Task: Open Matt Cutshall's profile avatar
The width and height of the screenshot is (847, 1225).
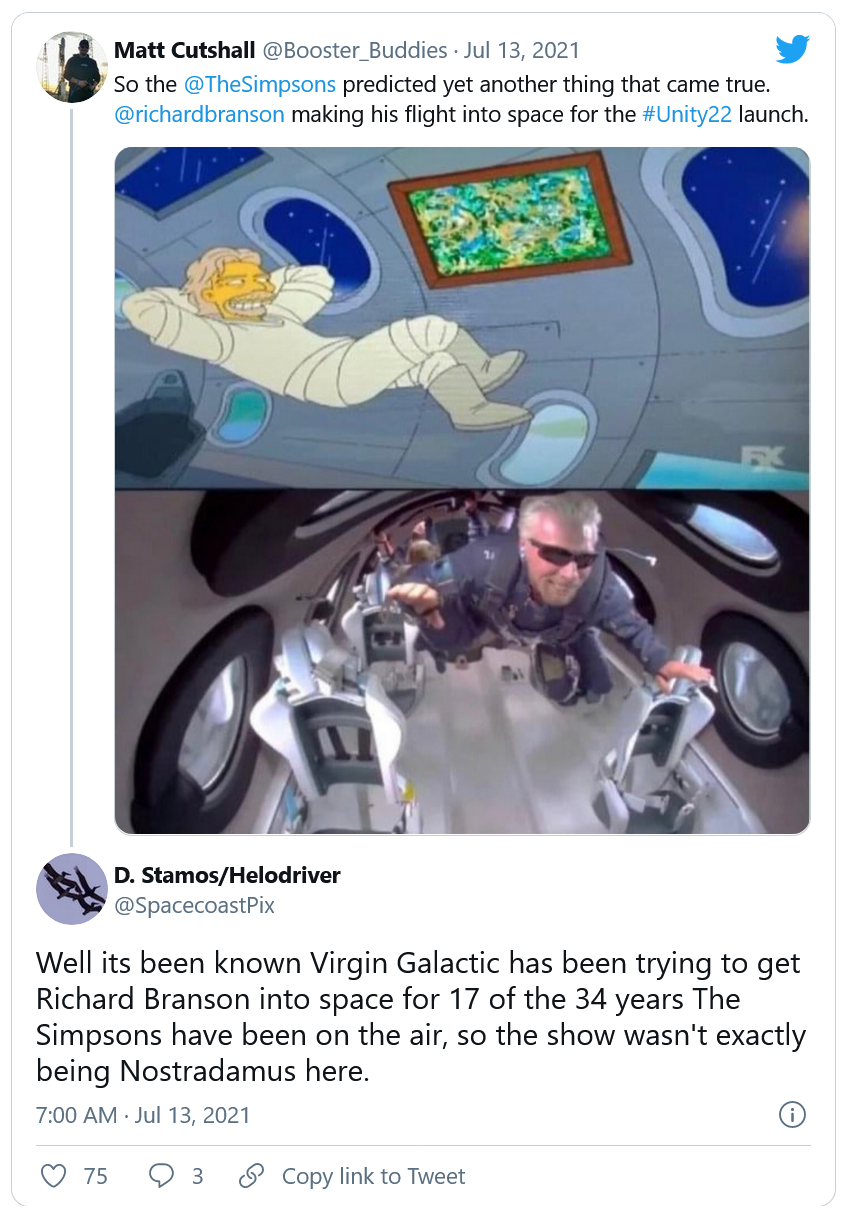Action: click(71, 67)
